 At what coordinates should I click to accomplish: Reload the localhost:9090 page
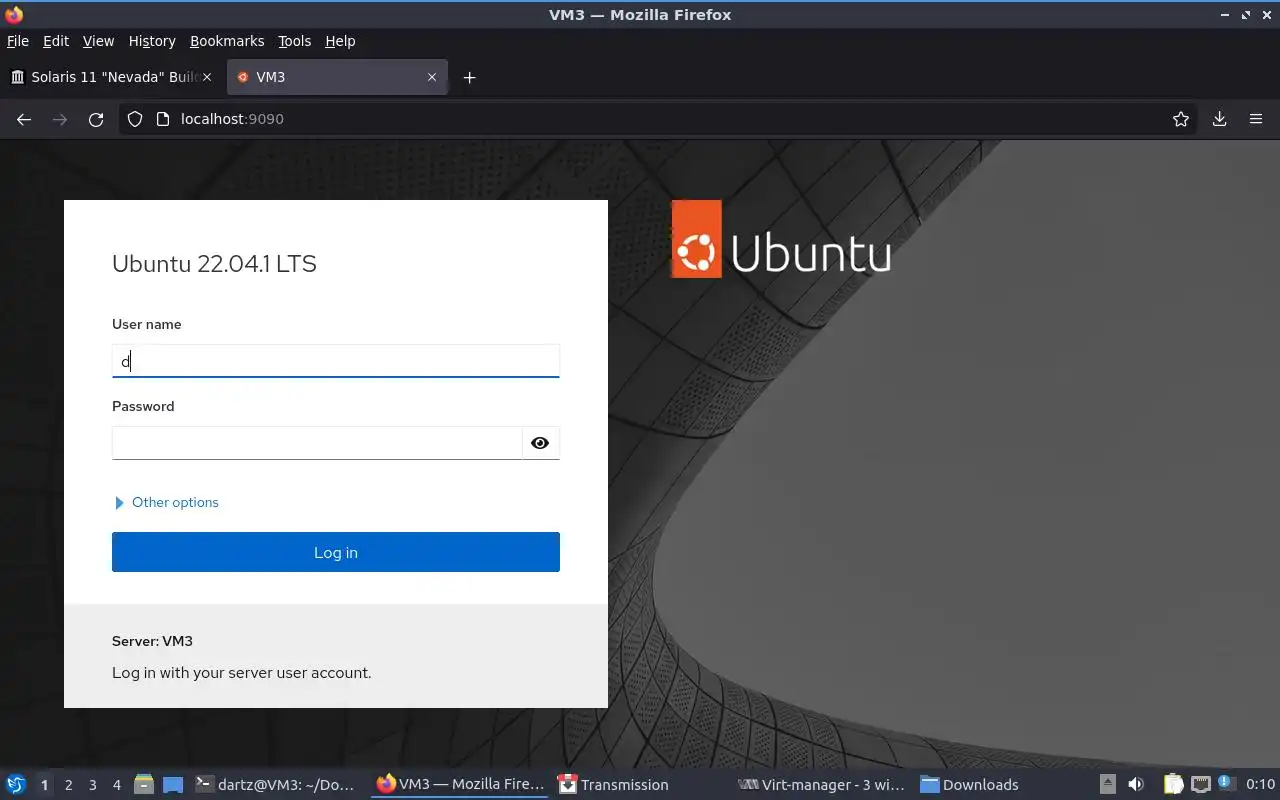click(x=96, y=119)
